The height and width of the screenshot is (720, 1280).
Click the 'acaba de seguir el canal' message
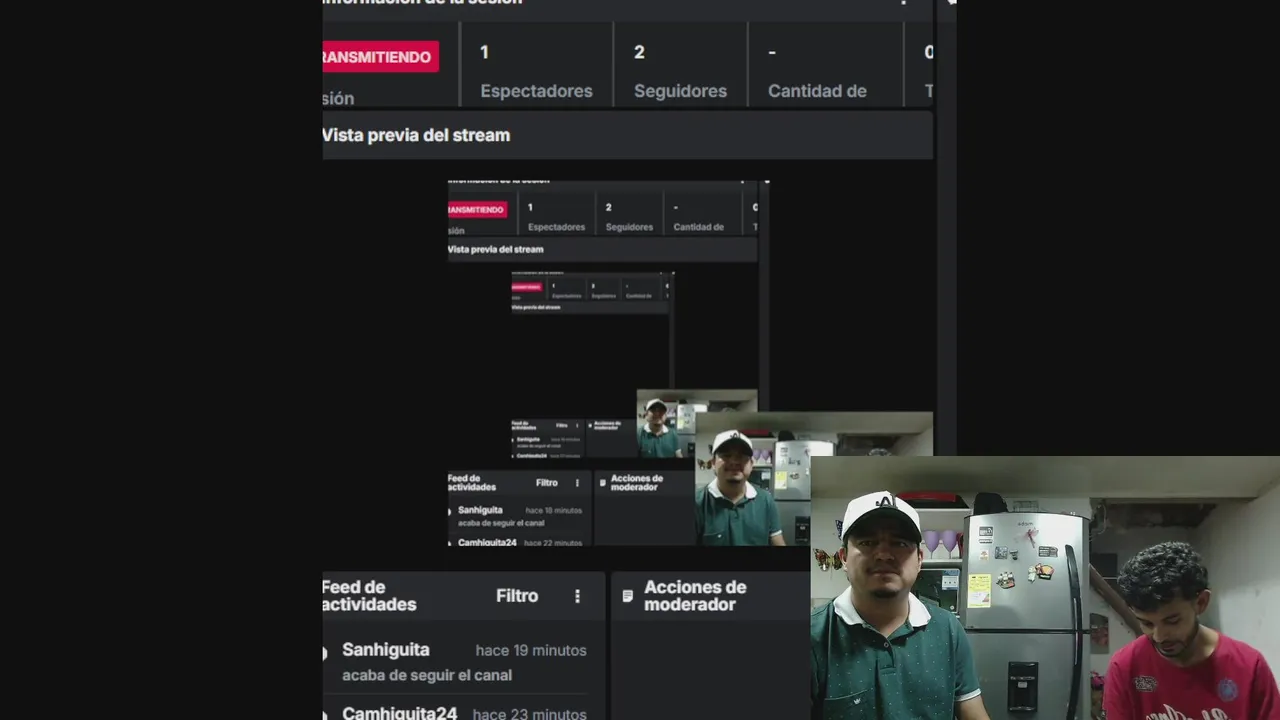tap(427, 675)
